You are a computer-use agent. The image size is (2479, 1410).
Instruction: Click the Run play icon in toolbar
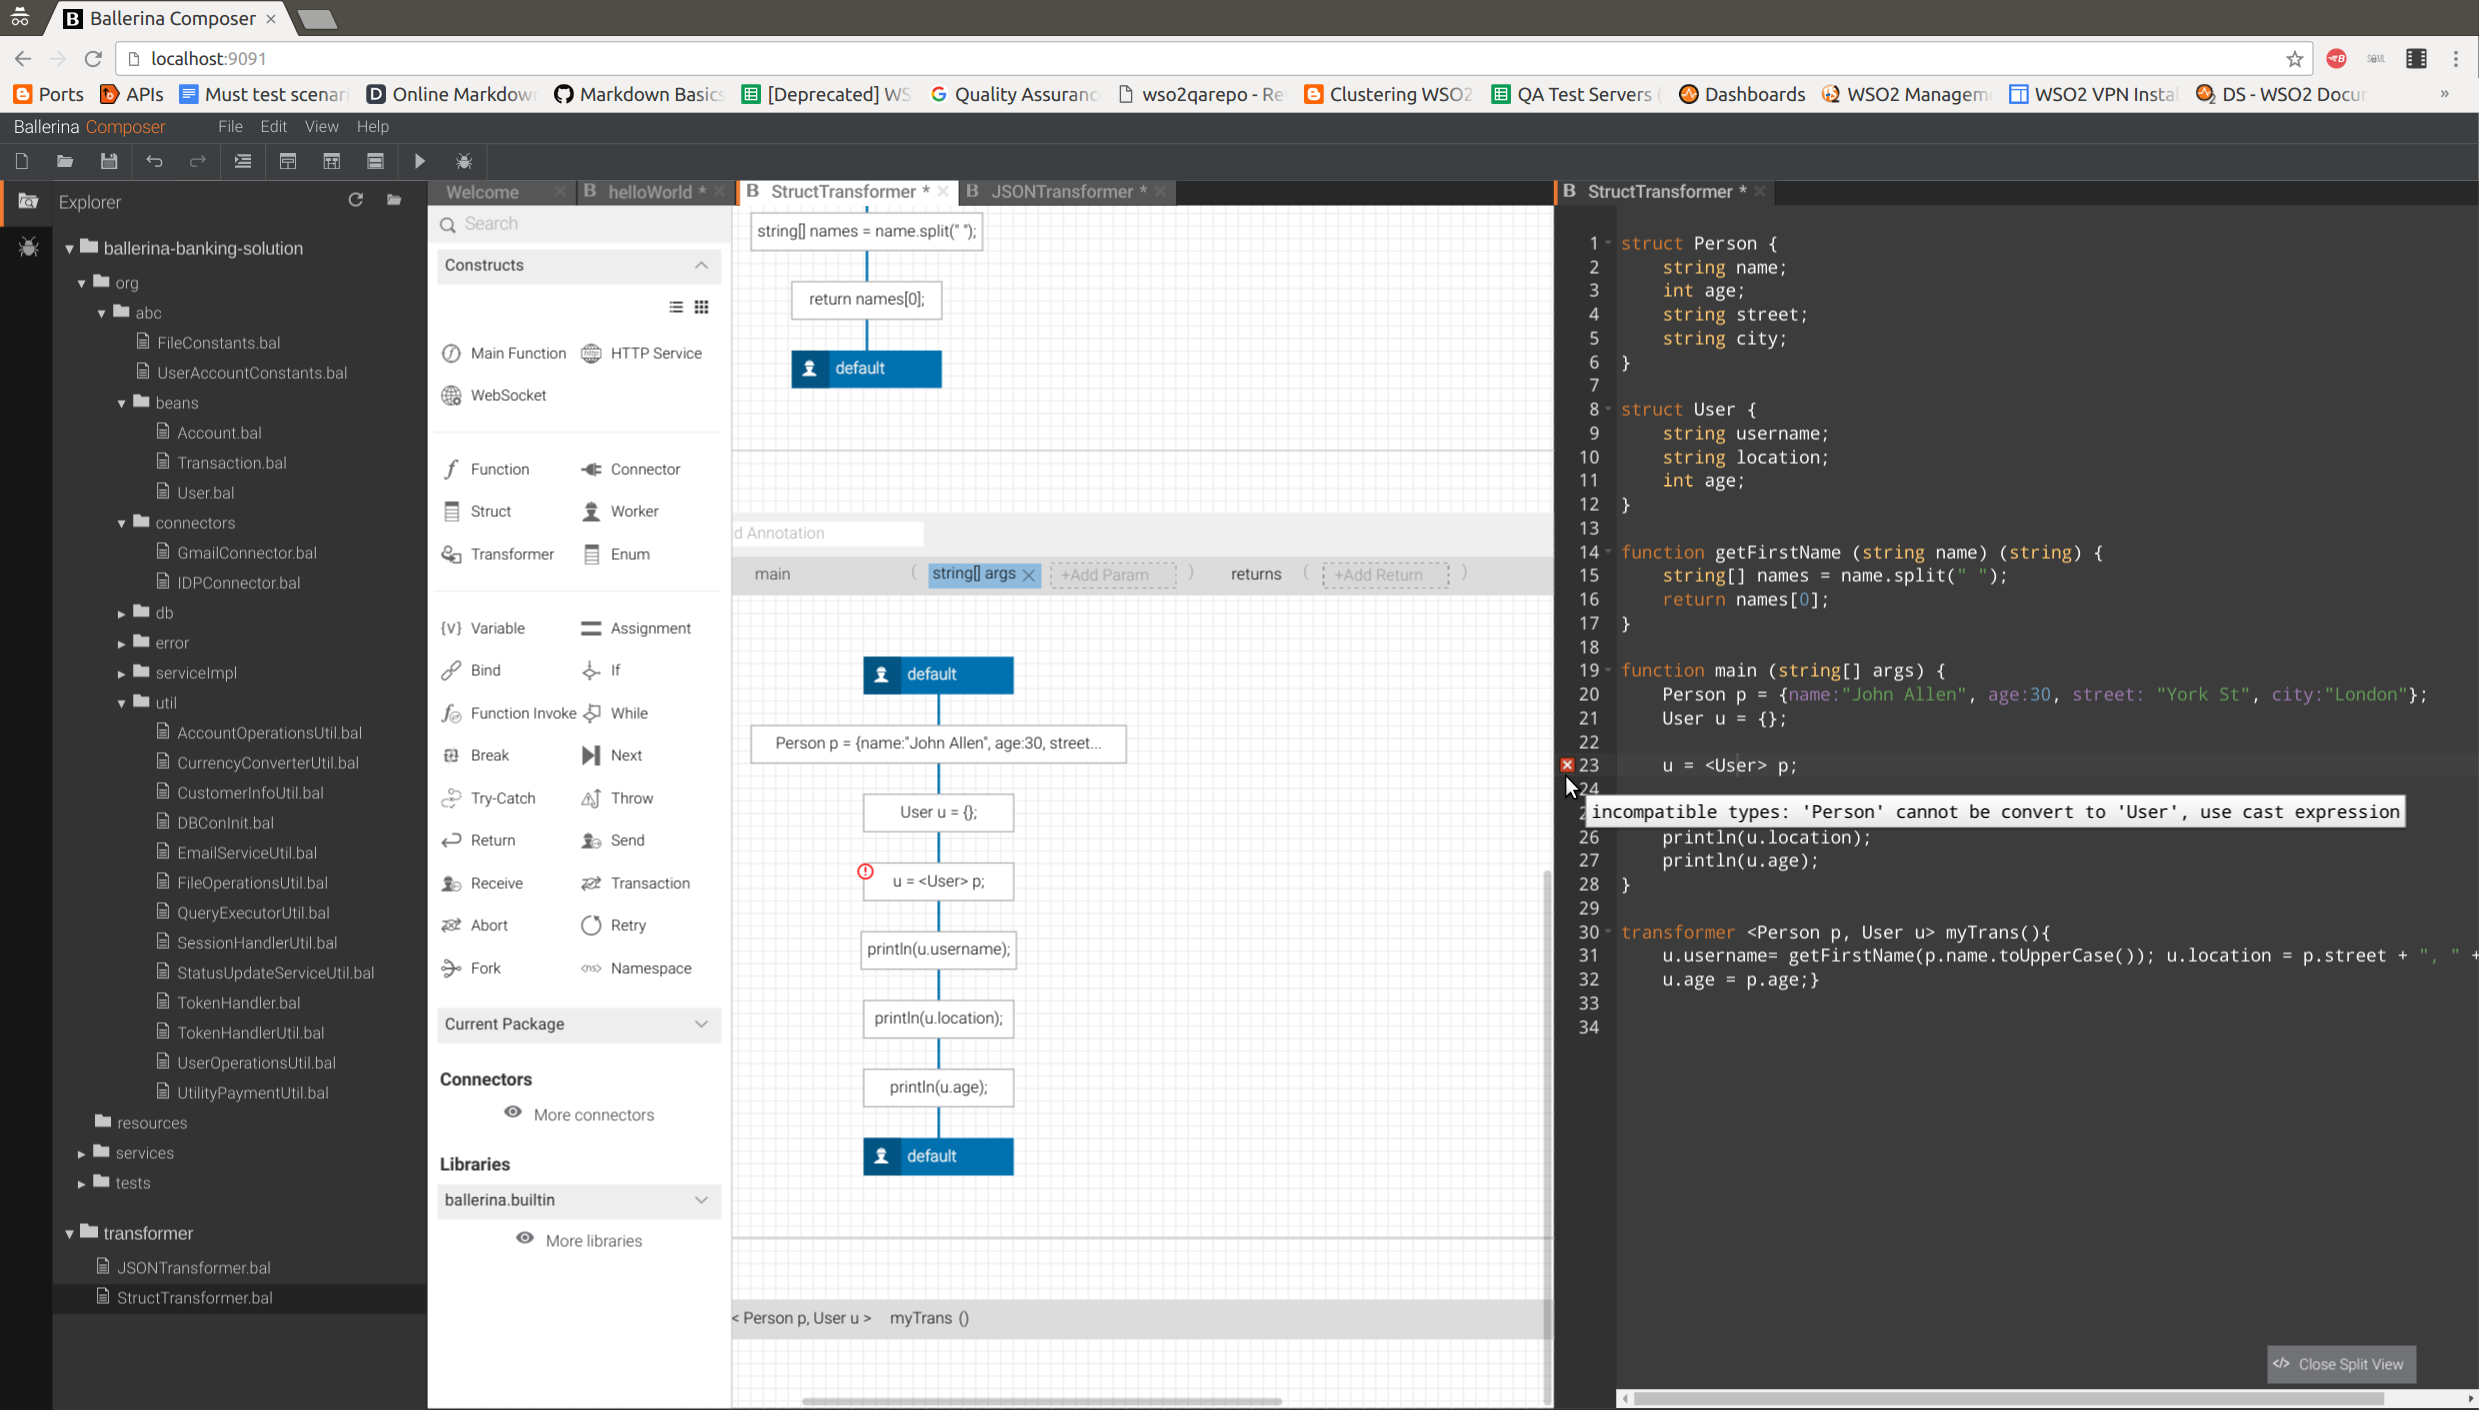pos(420,161)
